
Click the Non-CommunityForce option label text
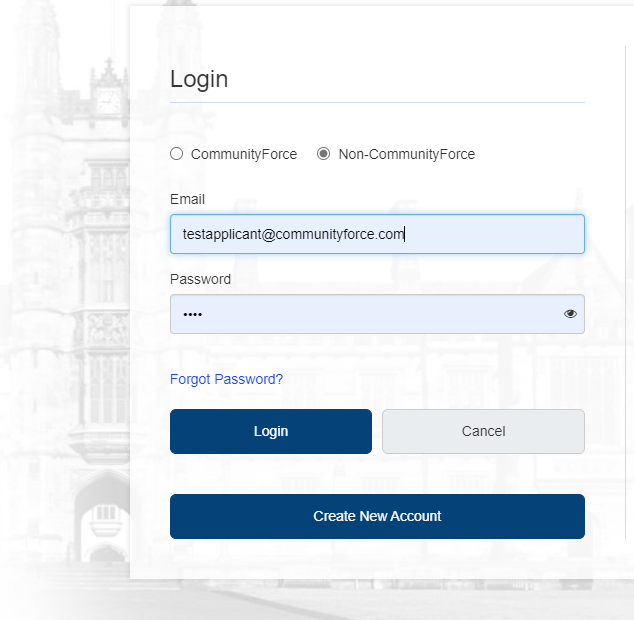tap(407, 154)
